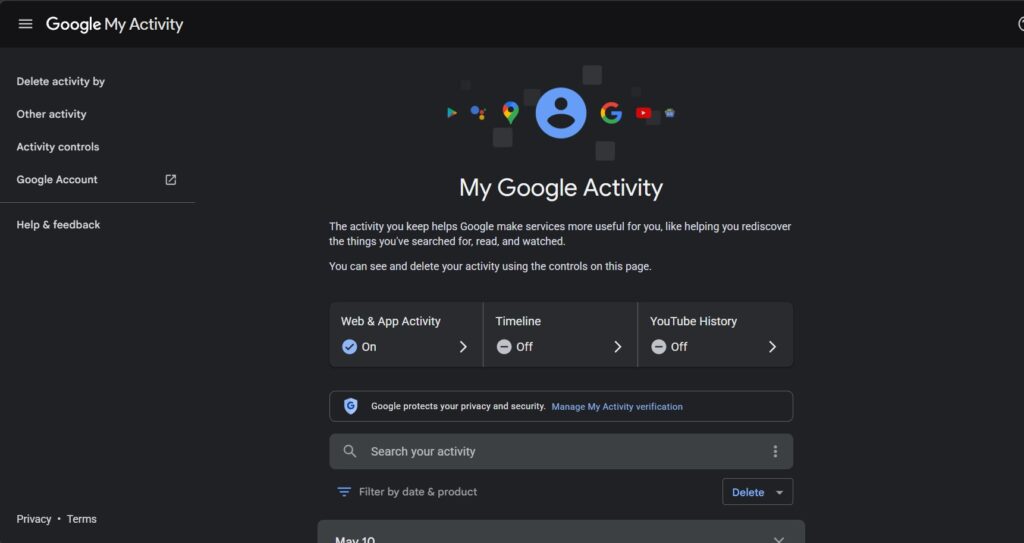
Task: Go to Activity controls
Action: [58, 147]
